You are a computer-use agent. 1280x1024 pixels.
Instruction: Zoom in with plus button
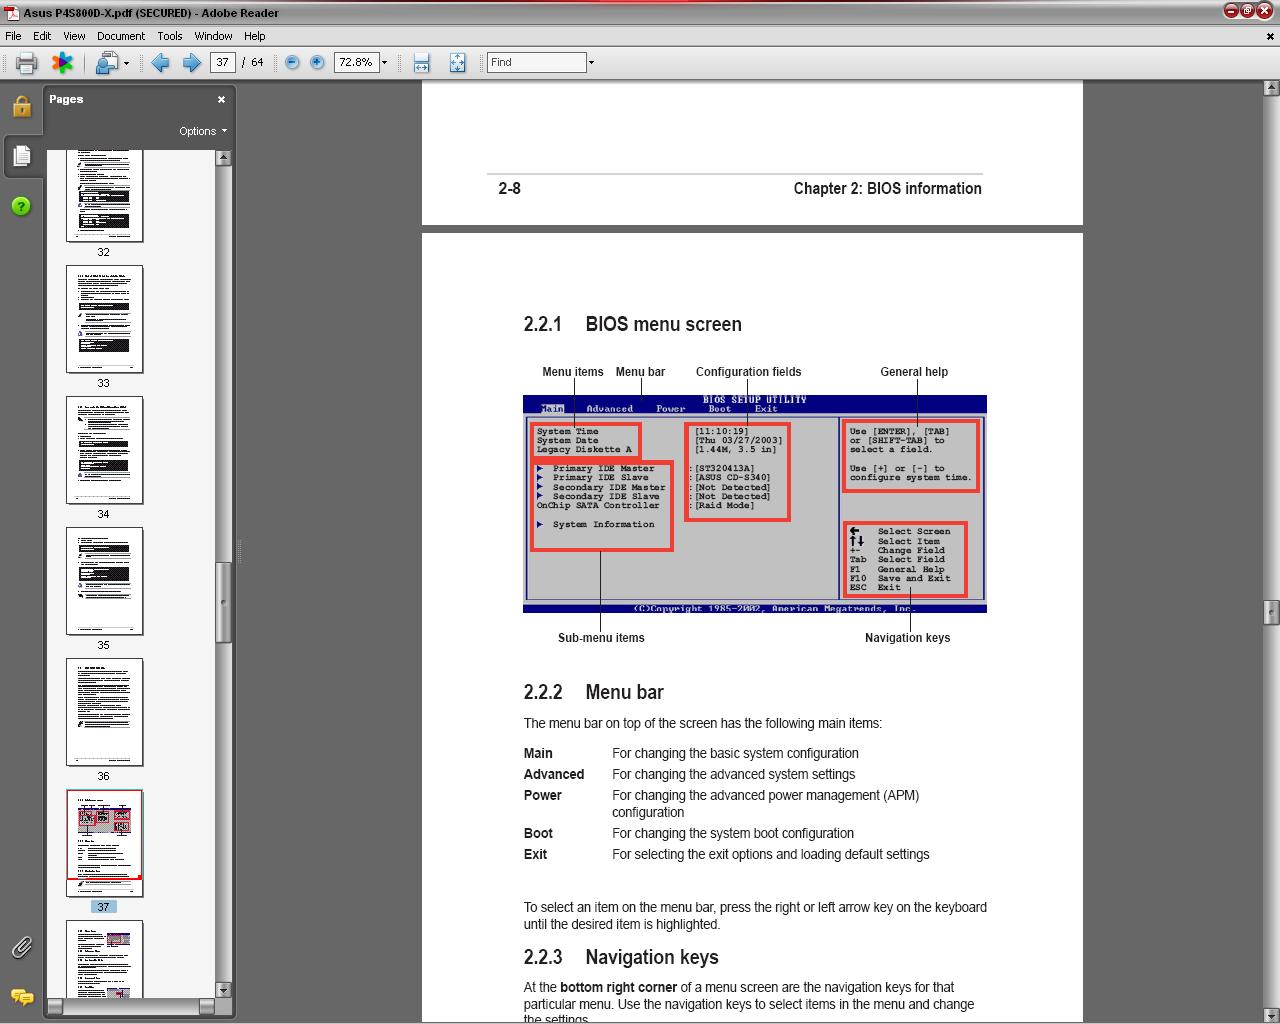(317, 62)
